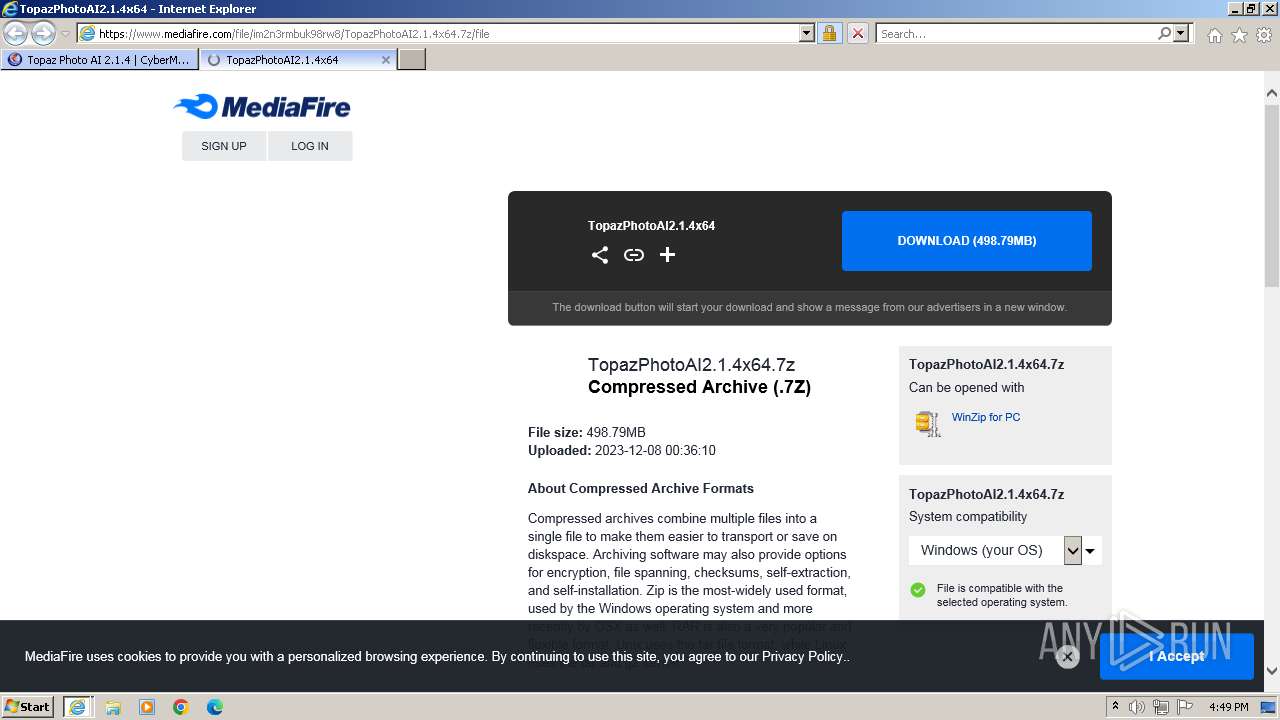Screen dimensions: 1280x720
Task: Click the 'About Compressed Archive Formats' heading
Action: coord(641,488)
